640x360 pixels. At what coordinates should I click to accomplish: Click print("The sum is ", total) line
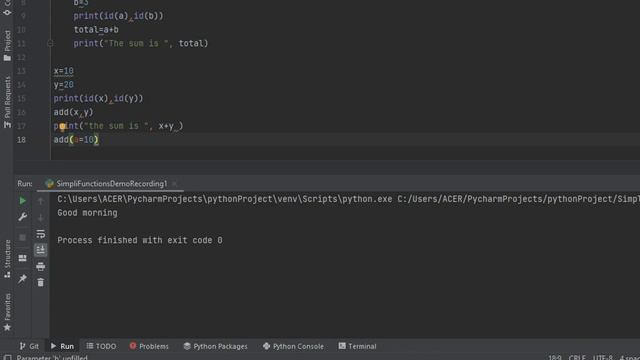coord(141,43)
